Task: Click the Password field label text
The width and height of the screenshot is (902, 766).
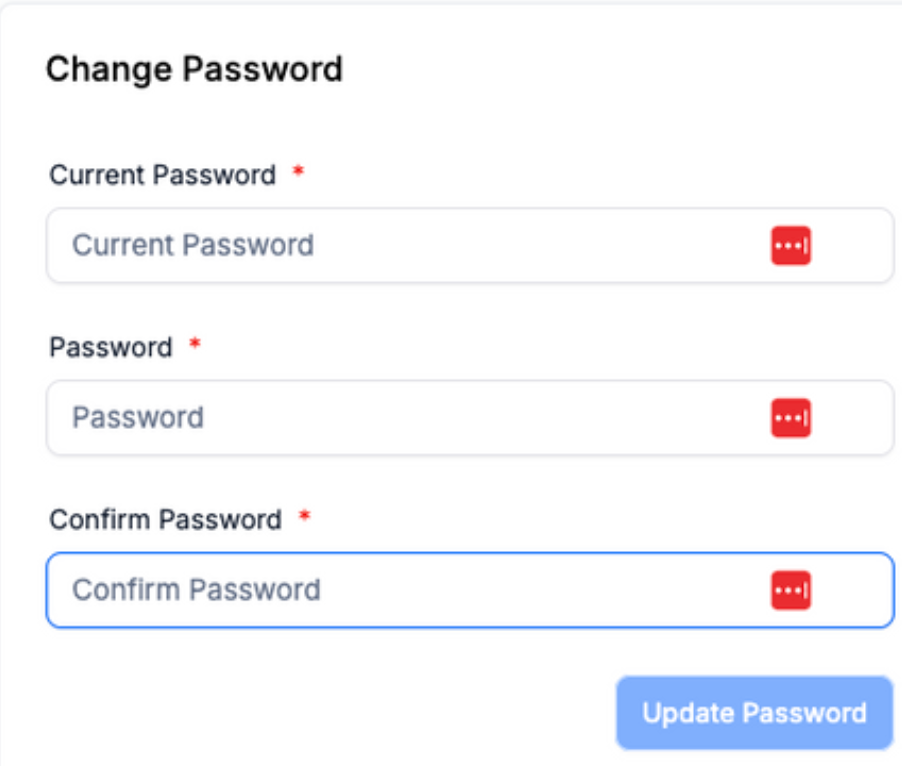Action: pos(111,347)
